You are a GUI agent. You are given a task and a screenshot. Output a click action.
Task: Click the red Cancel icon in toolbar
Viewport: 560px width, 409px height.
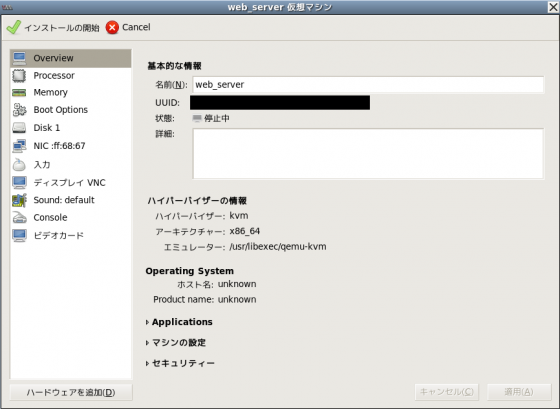[x=112, y=28]
